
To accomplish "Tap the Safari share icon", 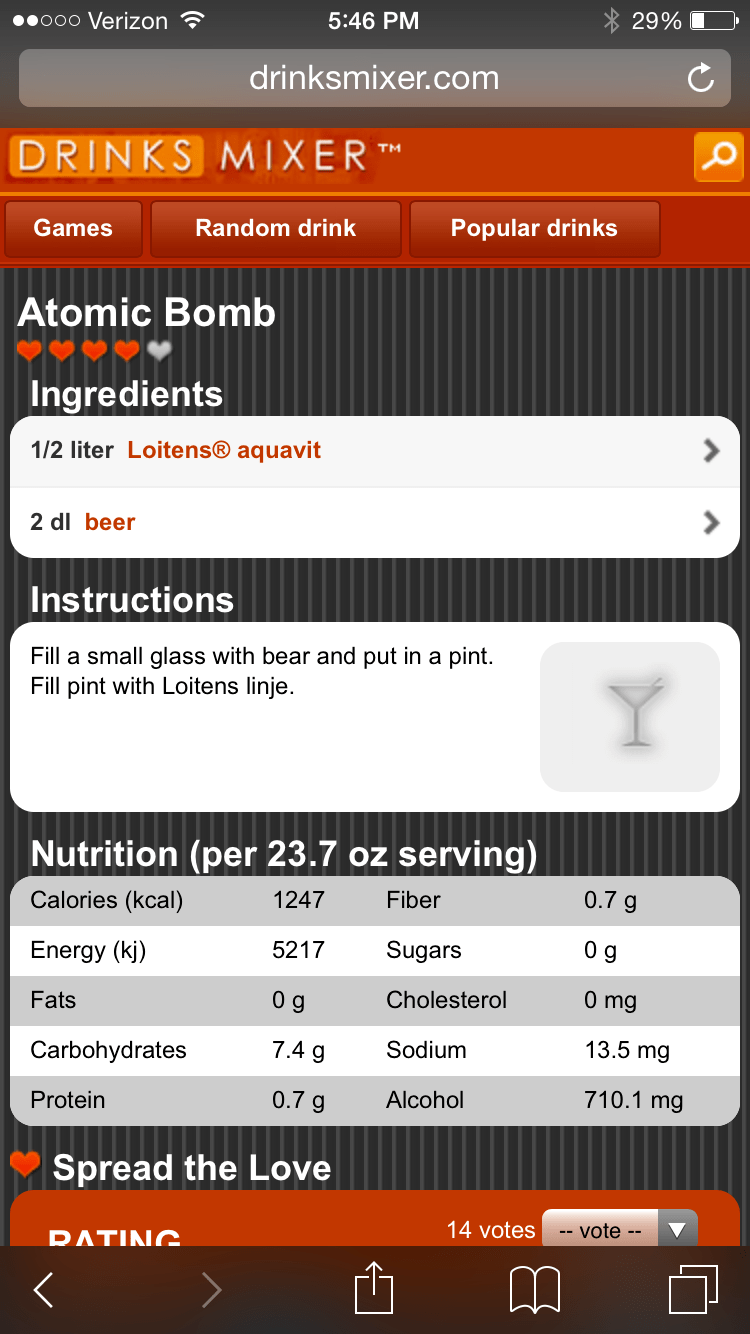I will point(374,1288).
